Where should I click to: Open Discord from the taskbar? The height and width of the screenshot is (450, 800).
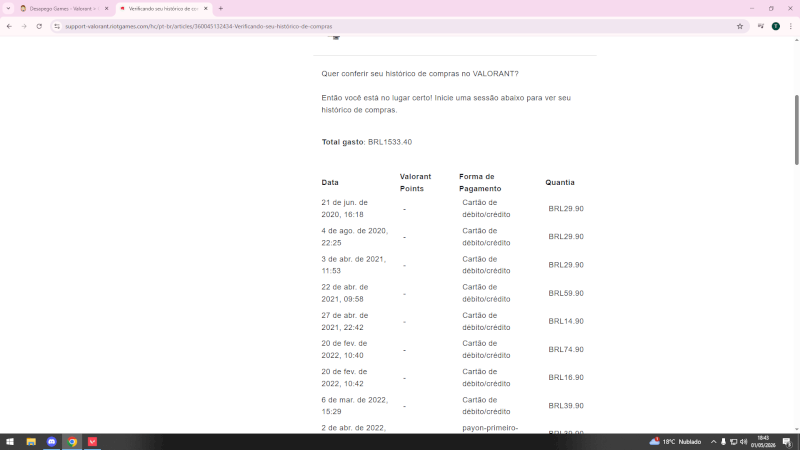52,442
